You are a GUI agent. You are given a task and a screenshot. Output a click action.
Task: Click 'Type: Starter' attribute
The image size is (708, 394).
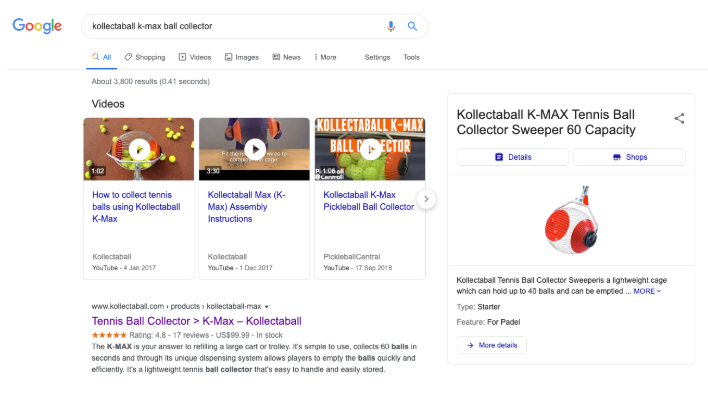[x=478, y=307]
